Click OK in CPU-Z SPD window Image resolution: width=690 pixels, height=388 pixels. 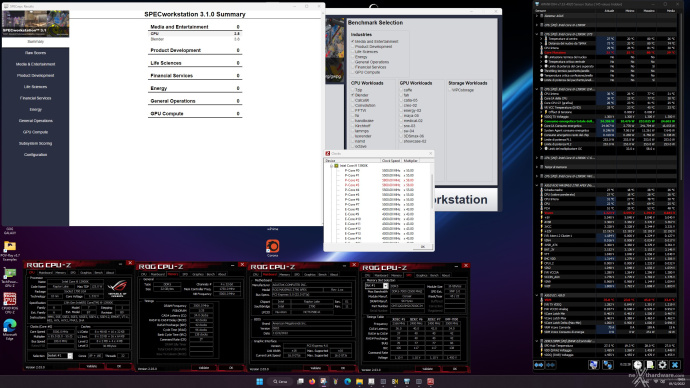455,369
